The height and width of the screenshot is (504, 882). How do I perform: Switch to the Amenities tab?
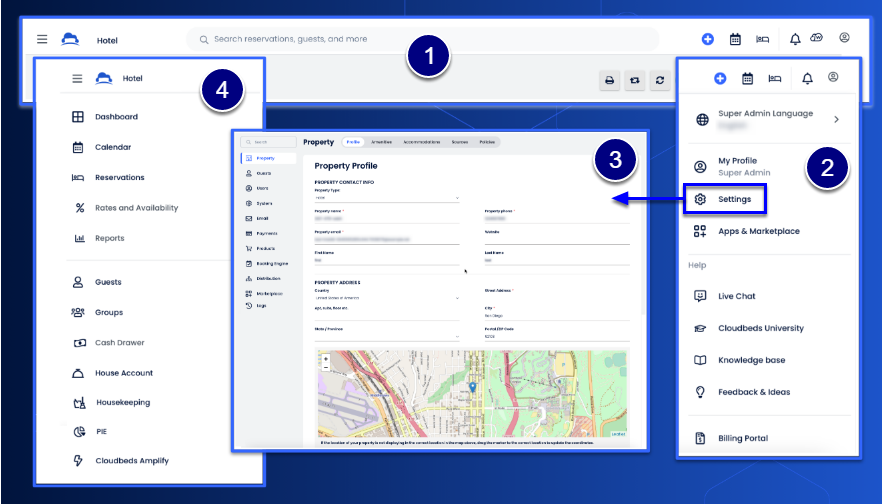pyautogui.click(x=381, y=143)
